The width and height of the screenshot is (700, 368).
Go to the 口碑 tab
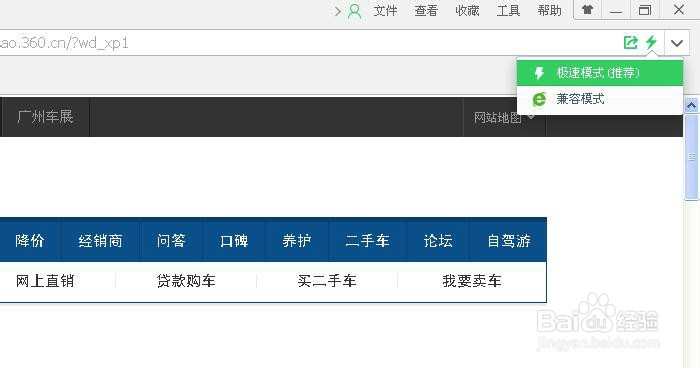tap(234, 241)
